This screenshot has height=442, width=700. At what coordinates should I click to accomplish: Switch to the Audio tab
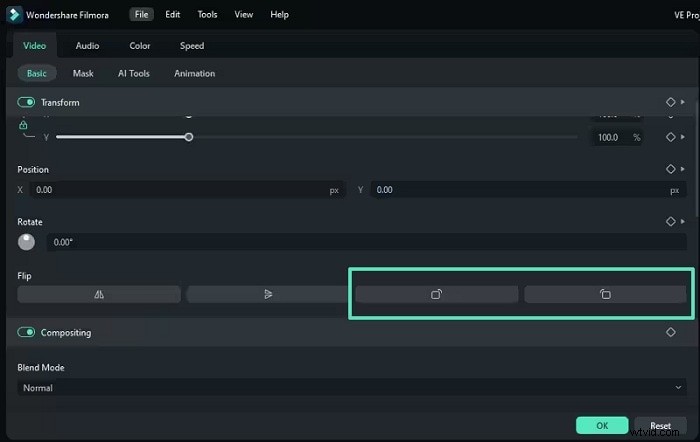pos(87,46)
